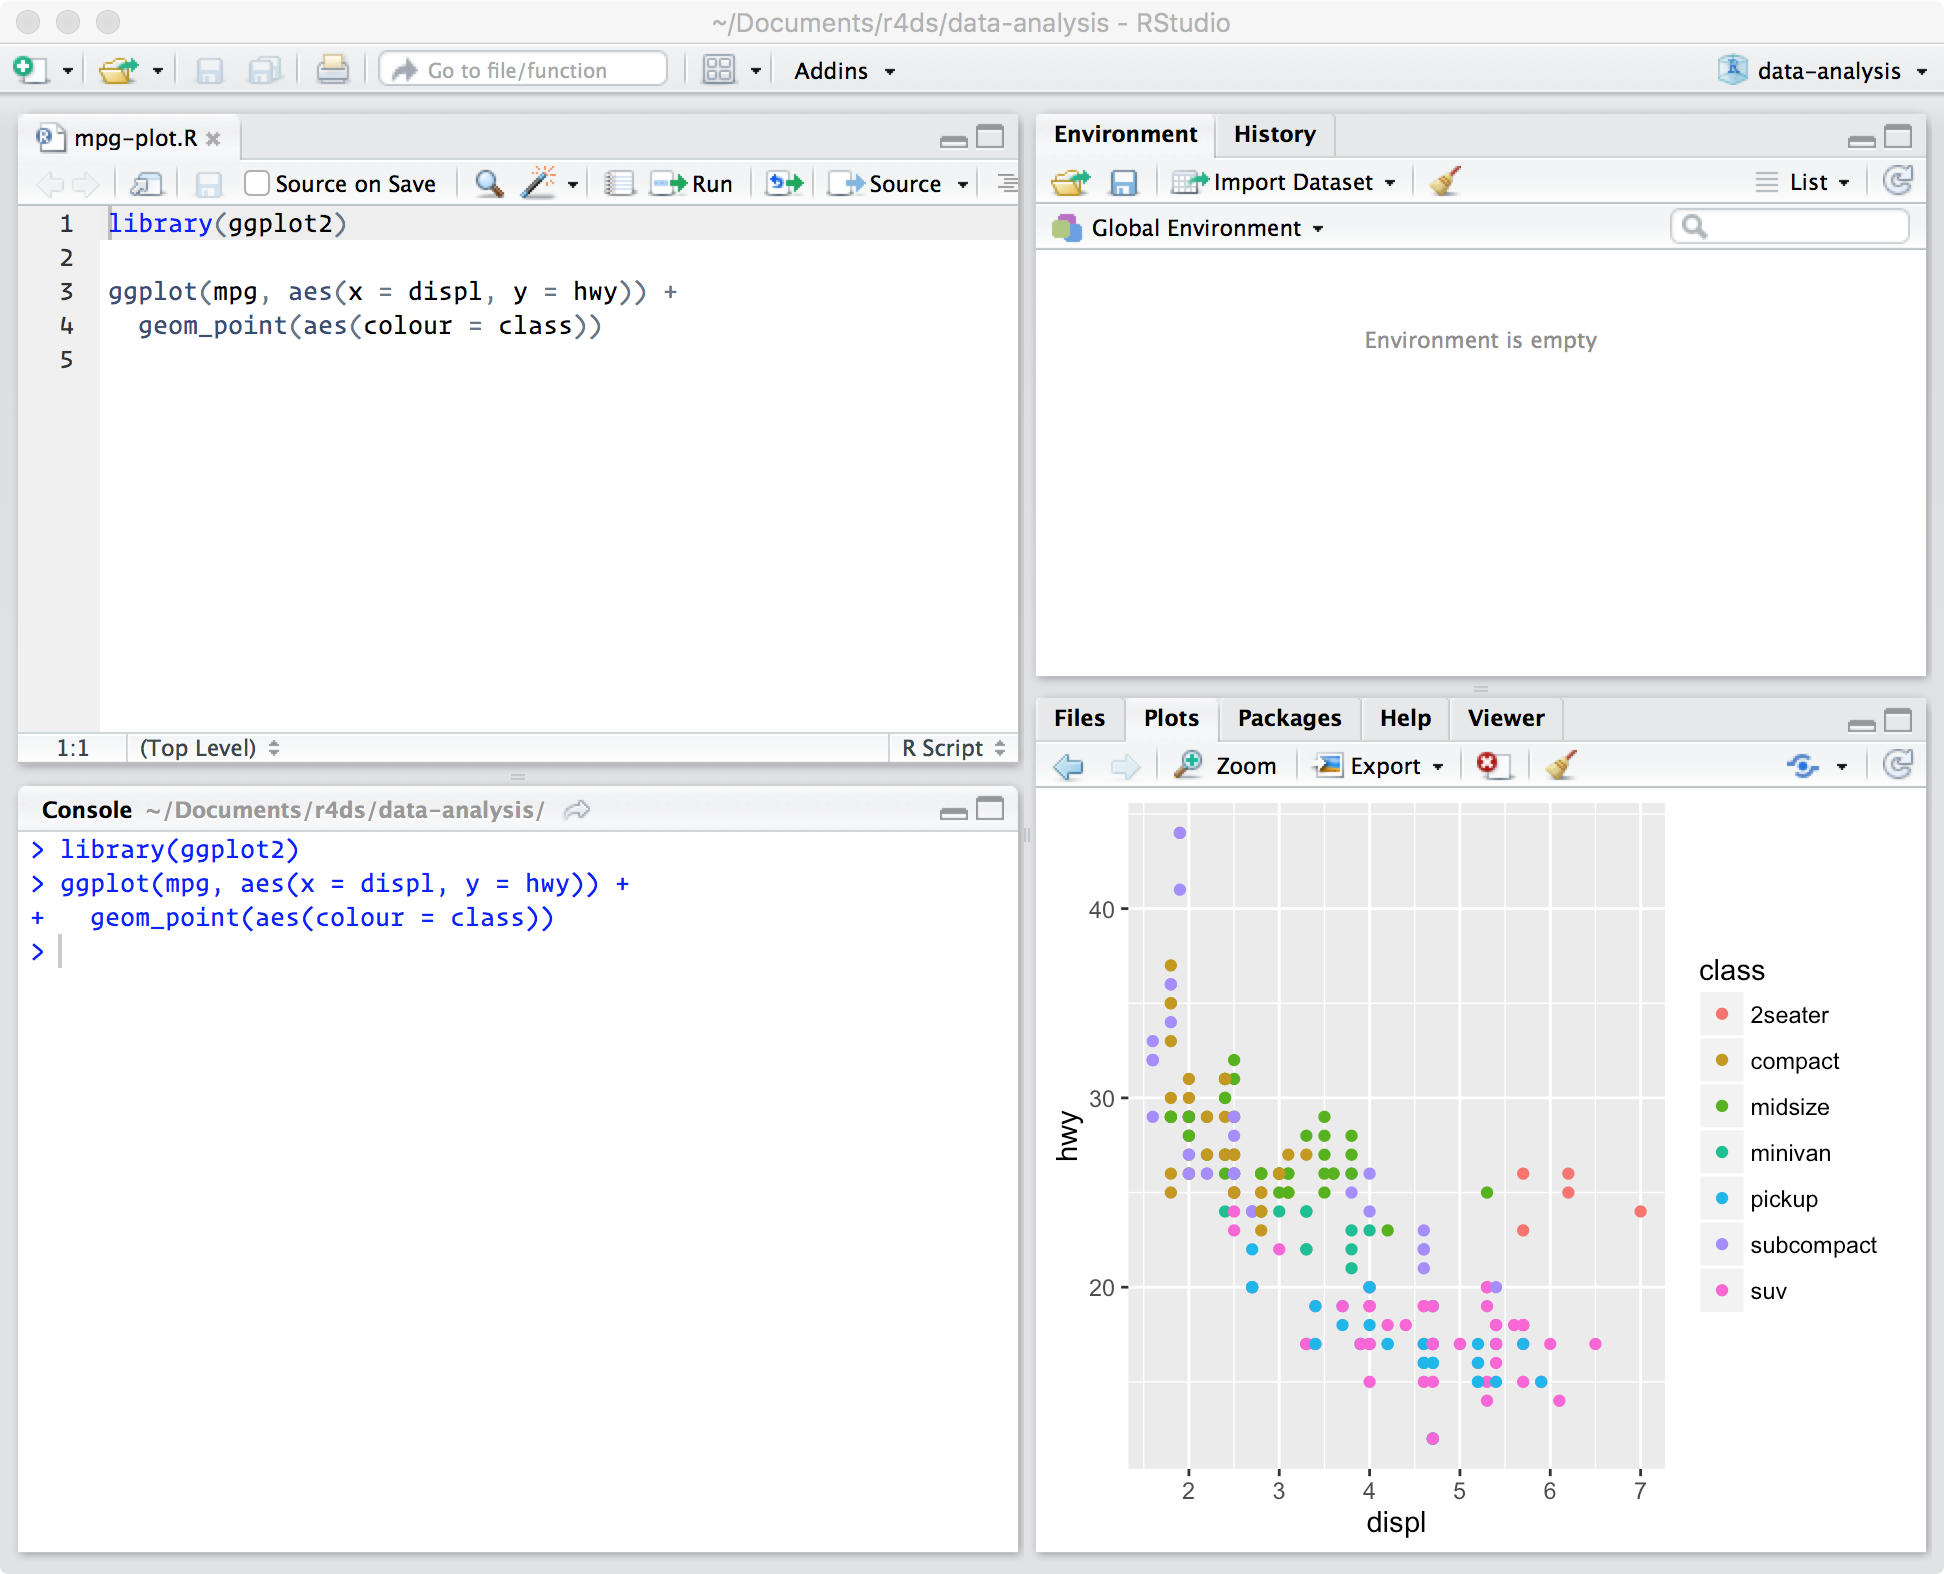Image resolution: width=1944 pixels, height=1574 pixels.
Task: Click the document outline icon
Action: click(1007, 183)
